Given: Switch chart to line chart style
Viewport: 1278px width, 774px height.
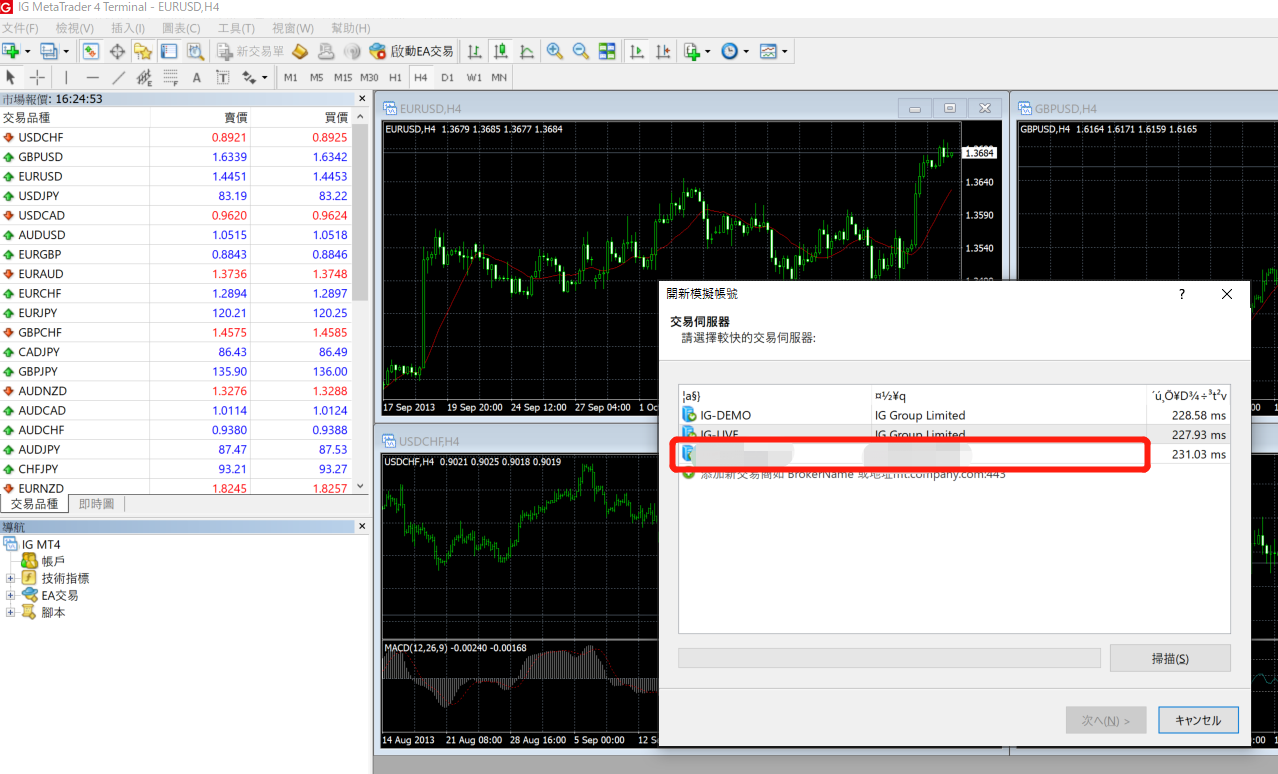Looking at the screenshot, I should pos(527,51).
